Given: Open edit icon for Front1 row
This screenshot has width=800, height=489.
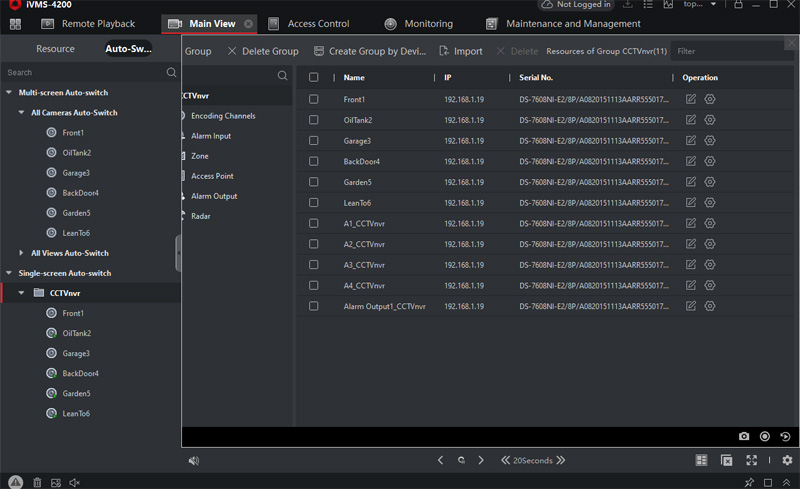Looking at the screenshot, I should click(691, 100).
